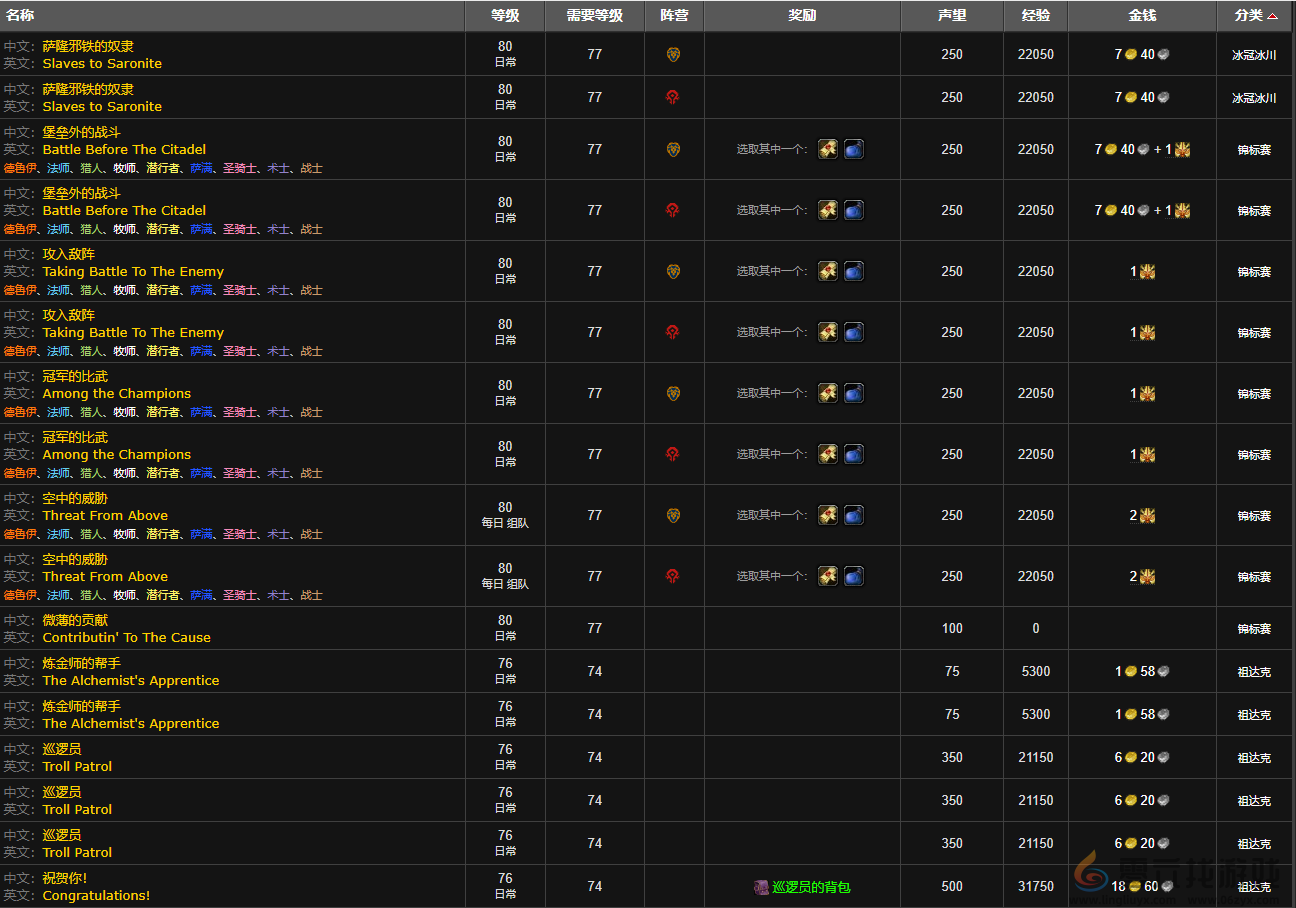The image size is (1296, 908).
Task: Click Champion's Seal icon in Alliance Taking Battle To The Enemy row
Action: tap(1147, 271)
